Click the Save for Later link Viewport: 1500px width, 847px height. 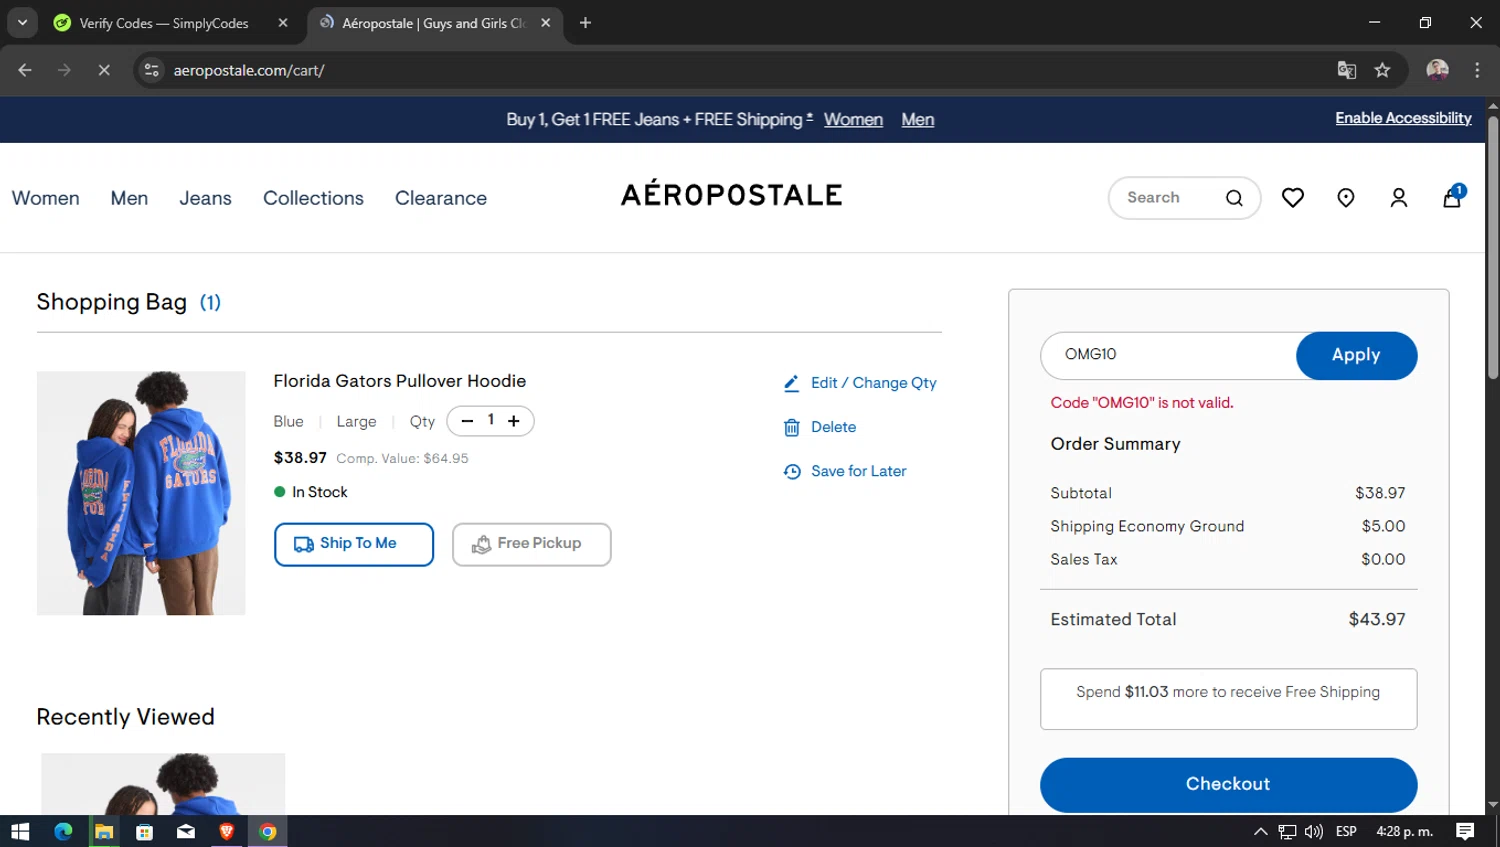(x=858, y=471)
